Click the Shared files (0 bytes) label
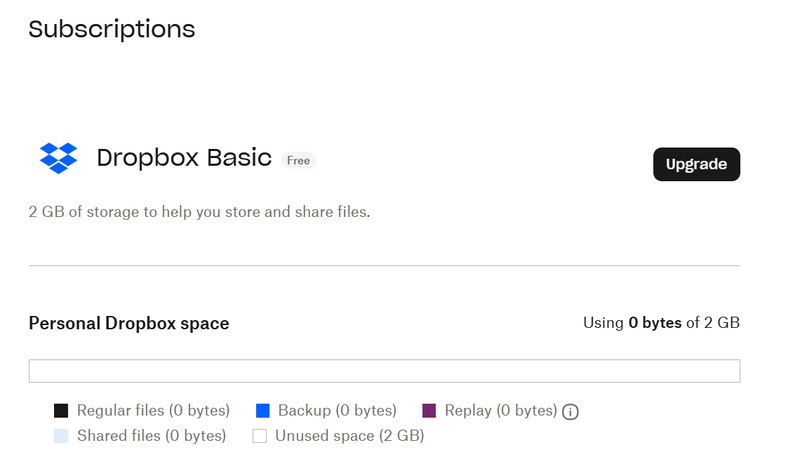 click(151, 436)
